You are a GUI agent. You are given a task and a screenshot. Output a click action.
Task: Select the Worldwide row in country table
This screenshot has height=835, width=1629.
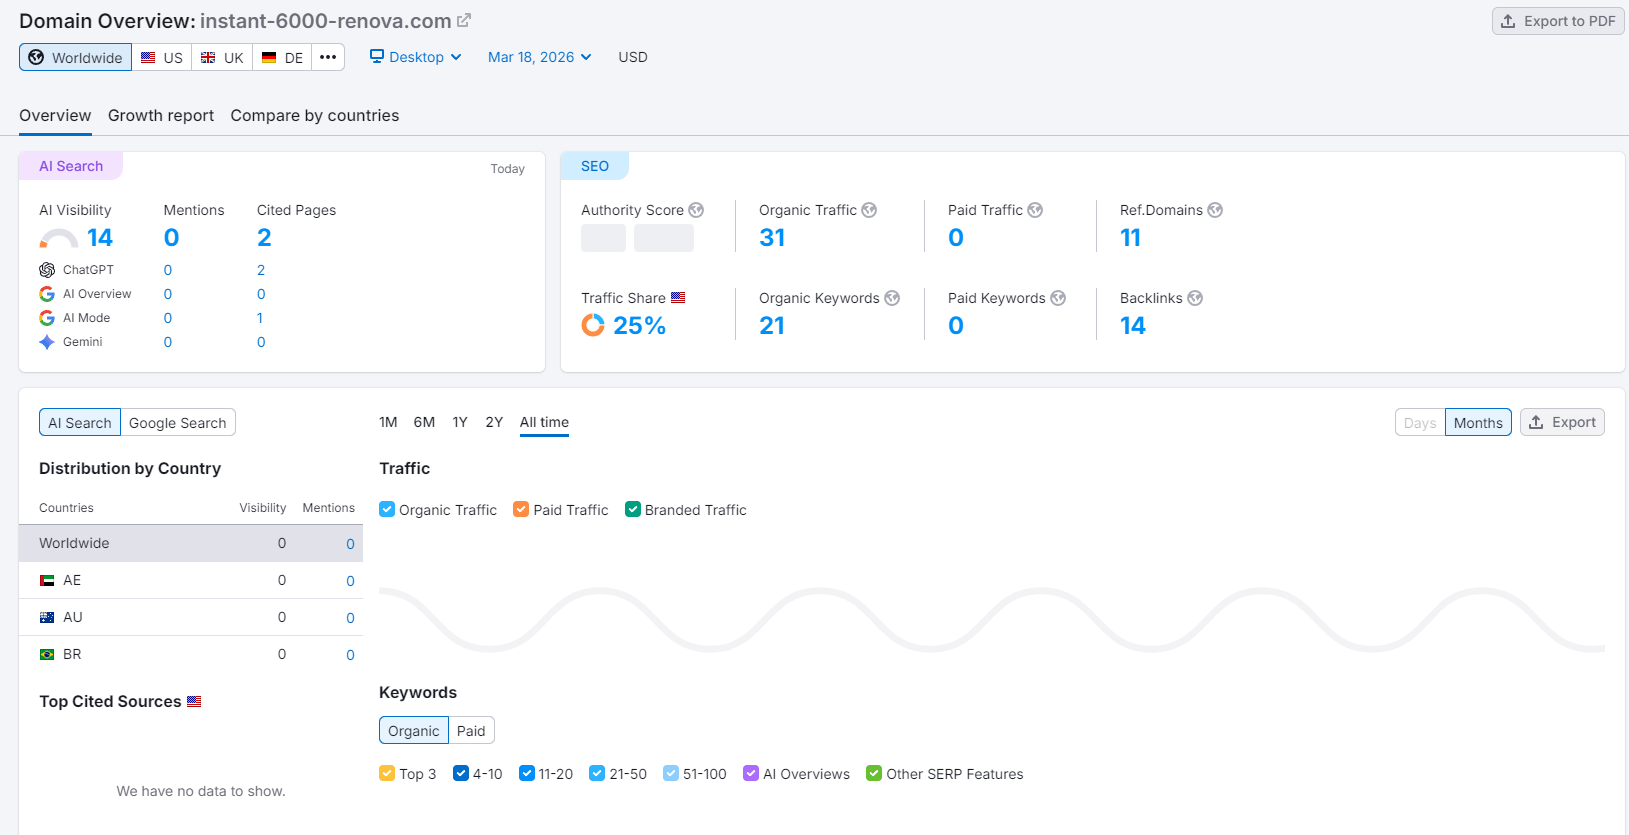tap(191, 543)
